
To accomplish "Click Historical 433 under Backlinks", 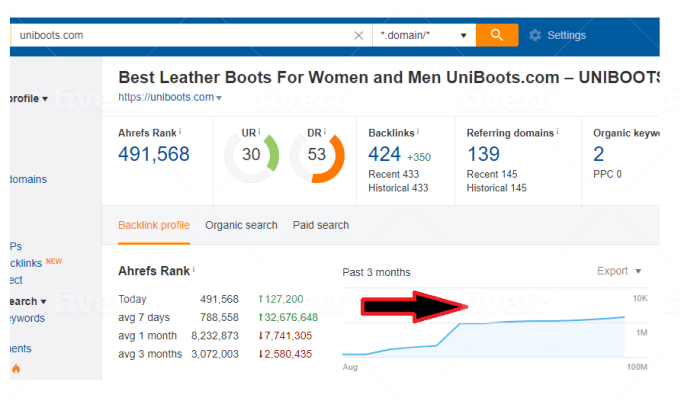I will [398, 188].
